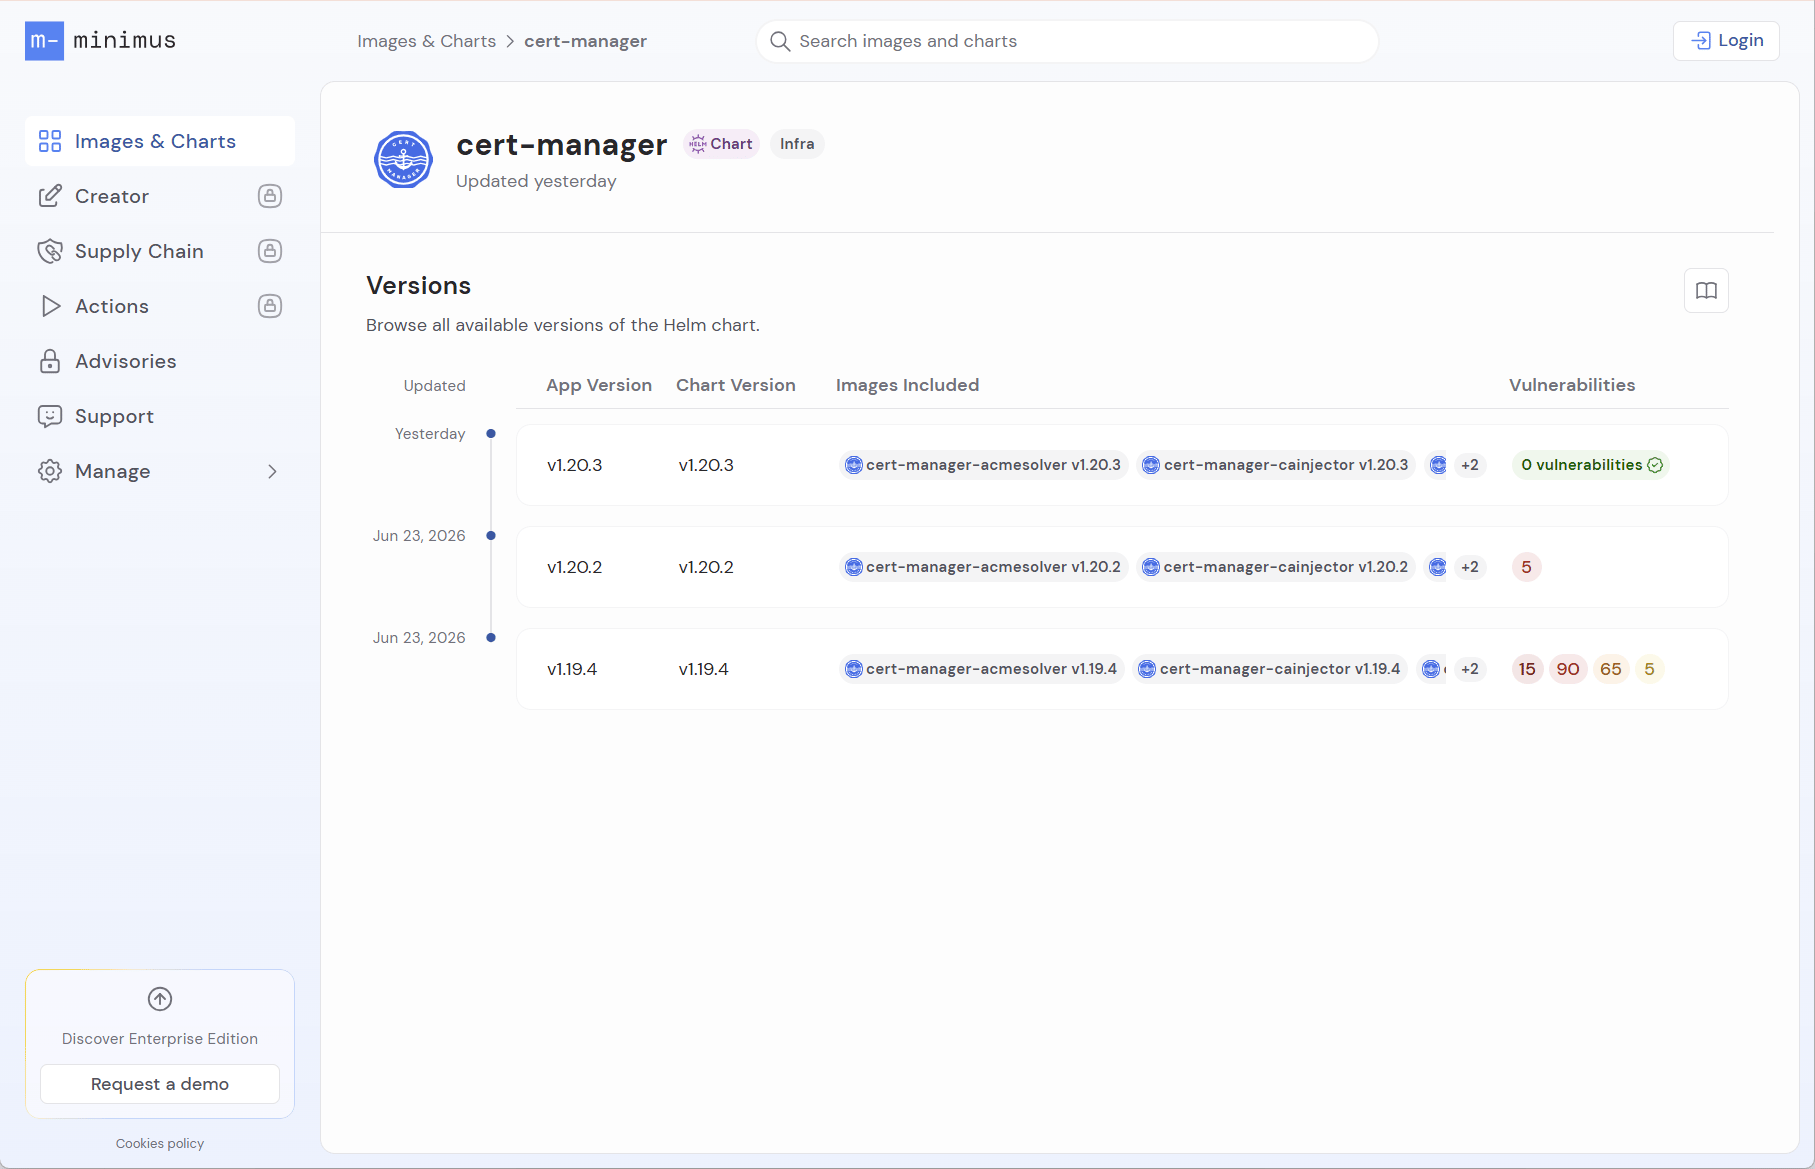Open cert-manager-acmesolver v1.20.3 image chip
The width and height of the screenshot is (1815, 1169).
point(984,465)
